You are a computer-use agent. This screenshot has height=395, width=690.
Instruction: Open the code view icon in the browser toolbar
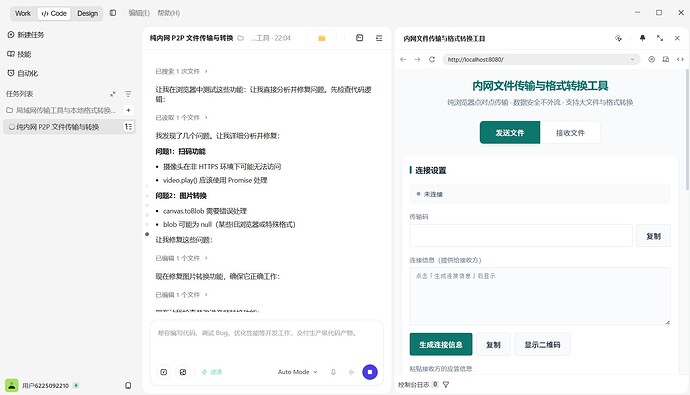[x=680, y=59]
